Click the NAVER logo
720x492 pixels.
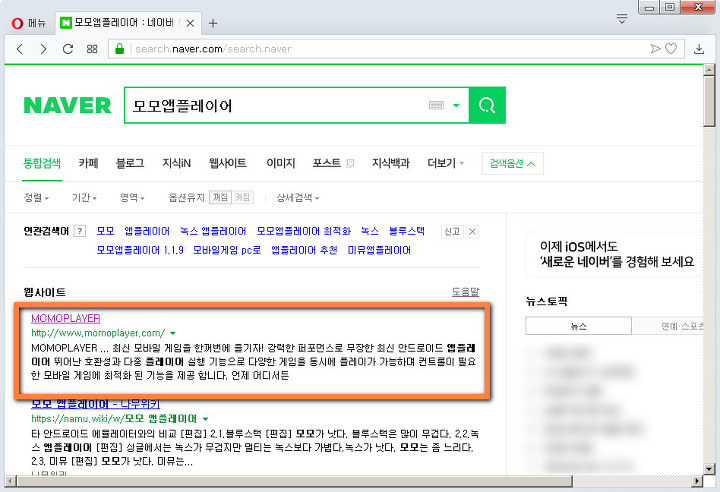coord(67,105)
